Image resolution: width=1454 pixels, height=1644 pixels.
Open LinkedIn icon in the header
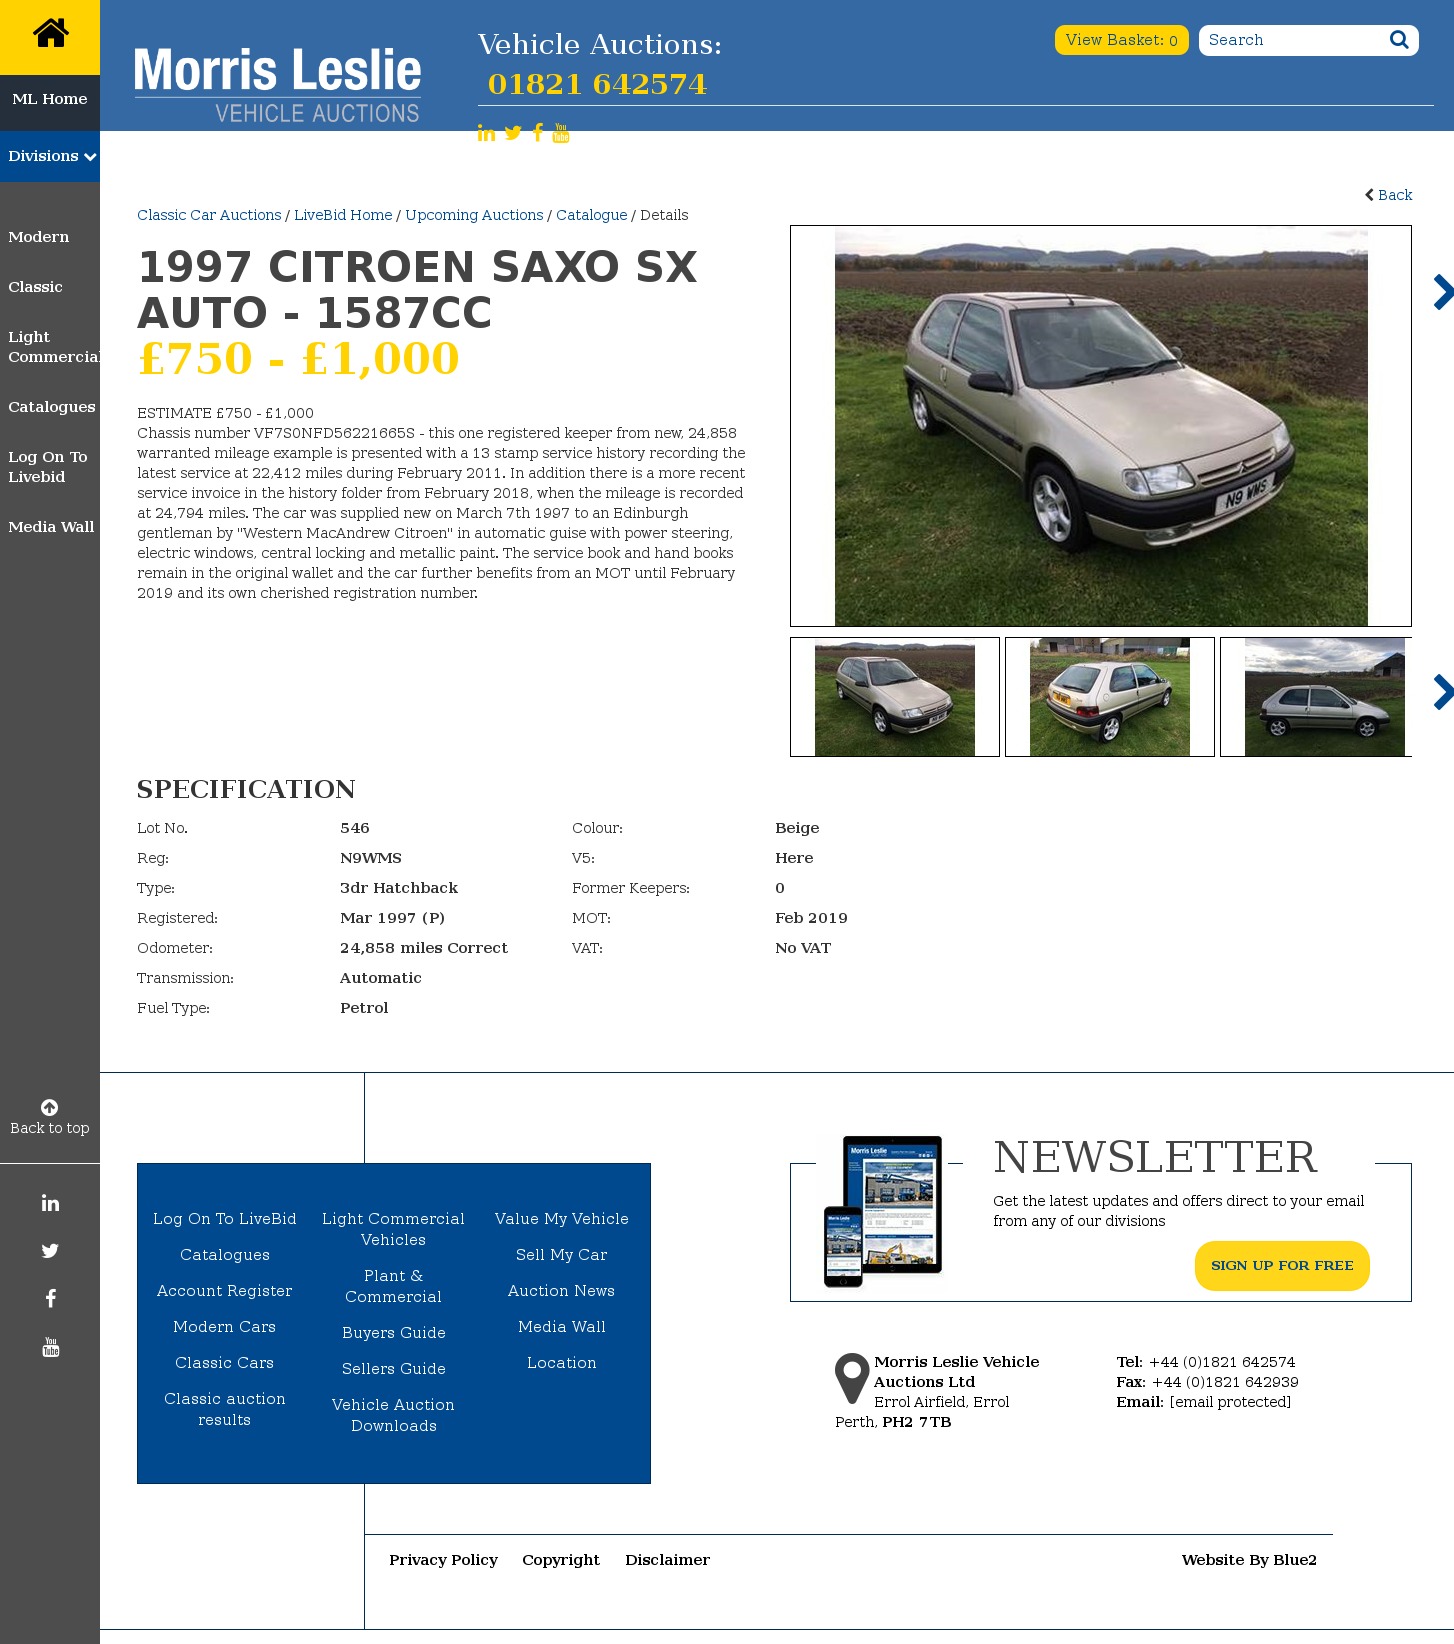(486, 133)
